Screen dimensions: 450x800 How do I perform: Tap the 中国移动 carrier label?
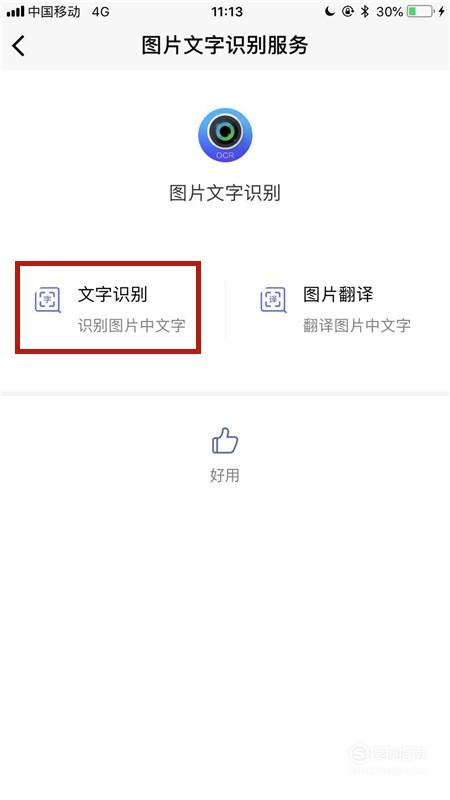pos(54,11)
